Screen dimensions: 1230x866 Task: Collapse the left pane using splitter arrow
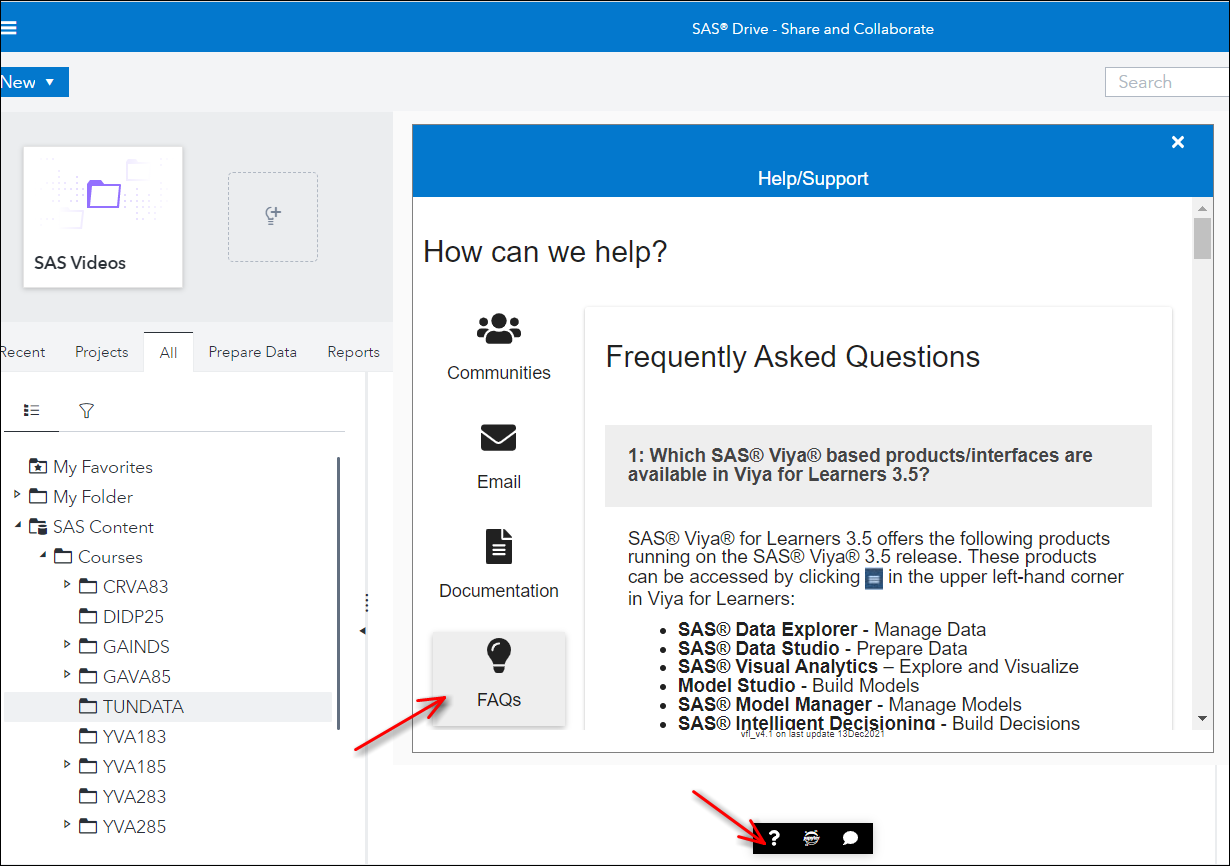pos(362,631)
